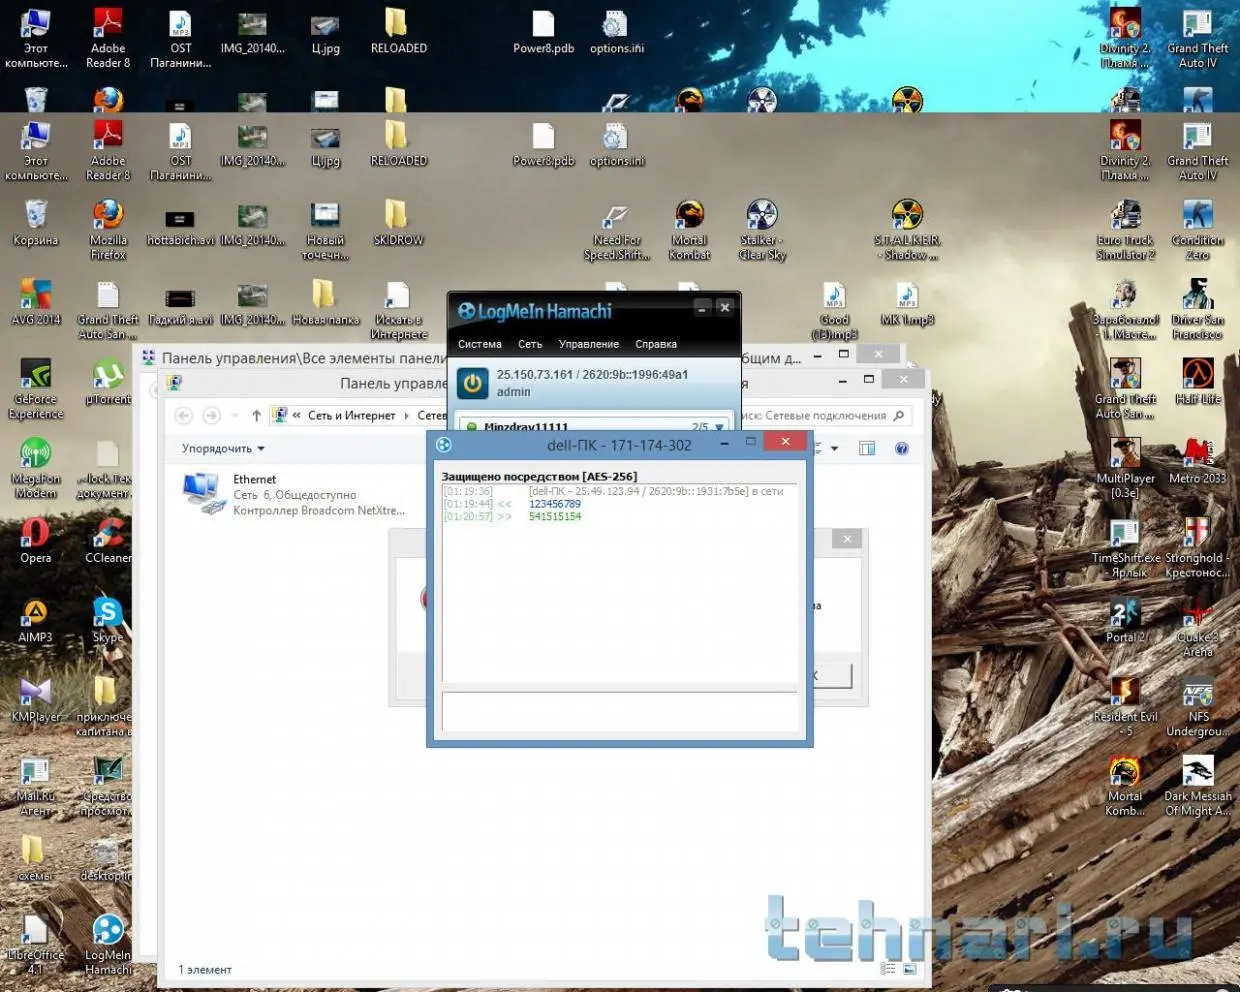
Task: Open Искать в Интернете shortcut
Action: click(398, 309)
